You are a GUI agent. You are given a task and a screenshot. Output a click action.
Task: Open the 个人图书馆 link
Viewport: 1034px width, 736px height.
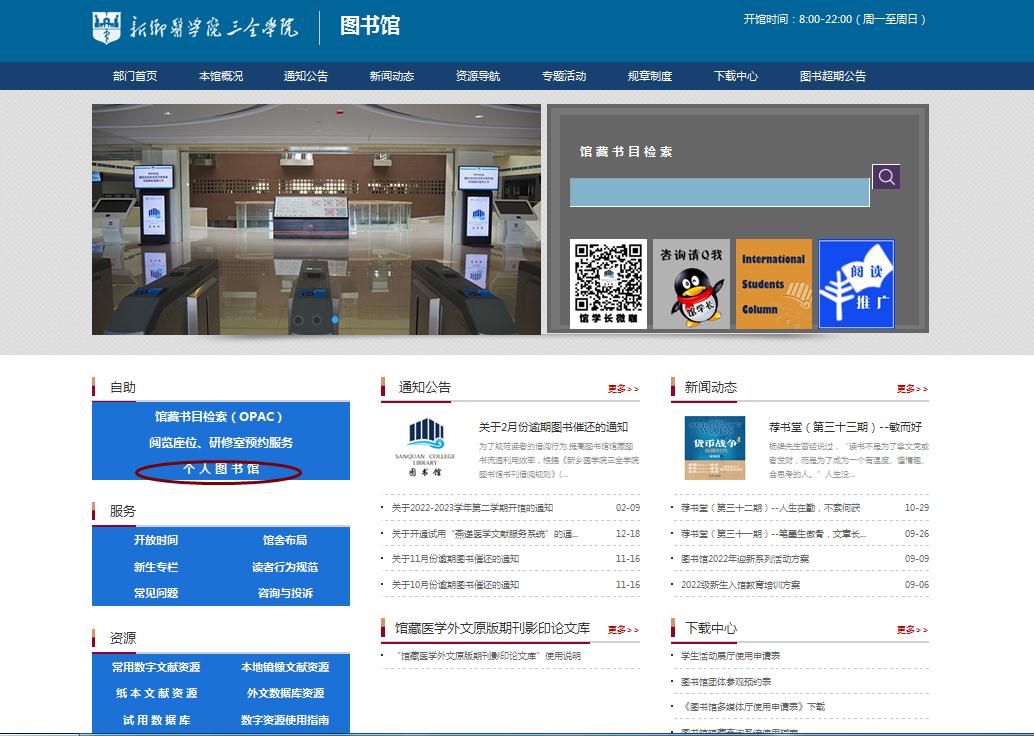(220, 469)
